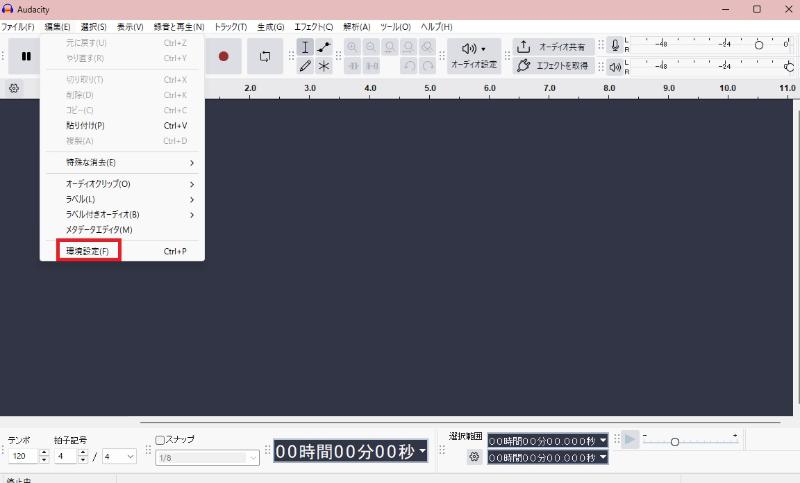Click the Redo arrow toolbar icon
The image size is (800, 483).
pos(428,66)
